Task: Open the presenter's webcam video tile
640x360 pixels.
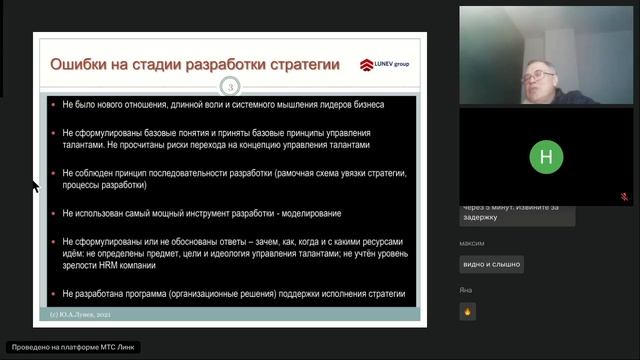Action: pos(546,55)
